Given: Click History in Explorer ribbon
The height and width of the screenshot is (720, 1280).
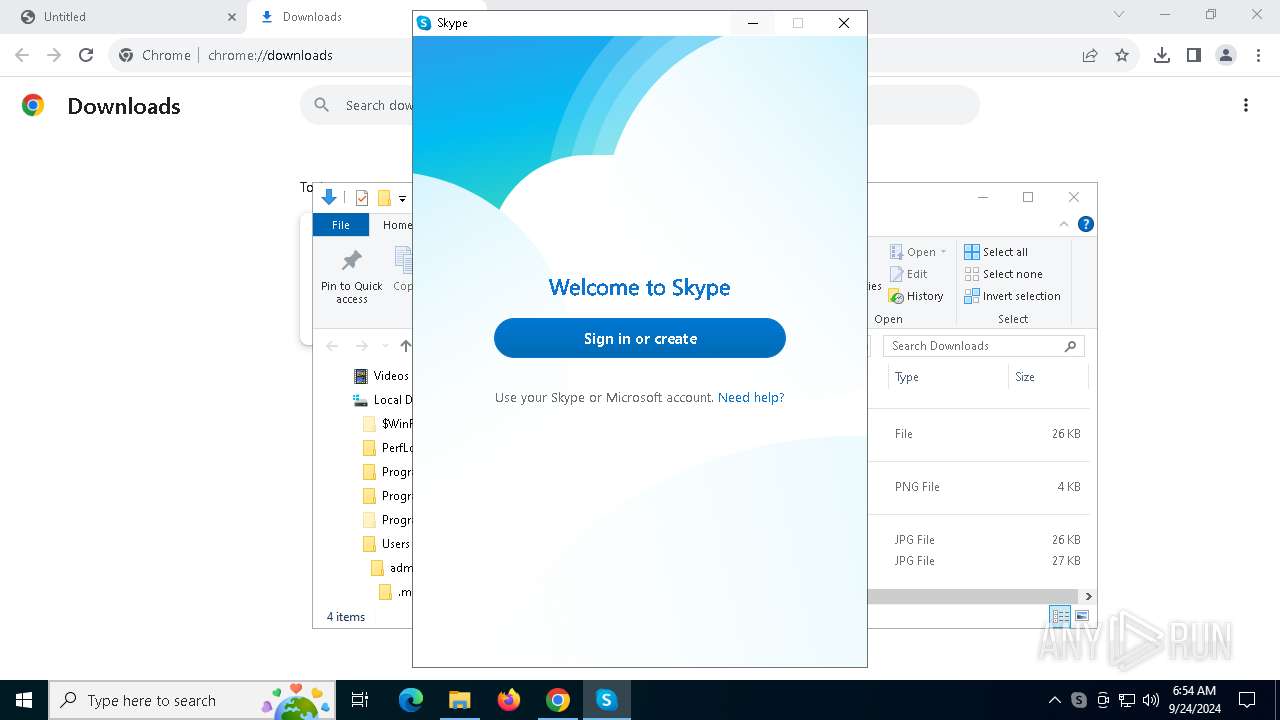Looking at the screenshot, I should pyautogui.click(x=916, y=296).
